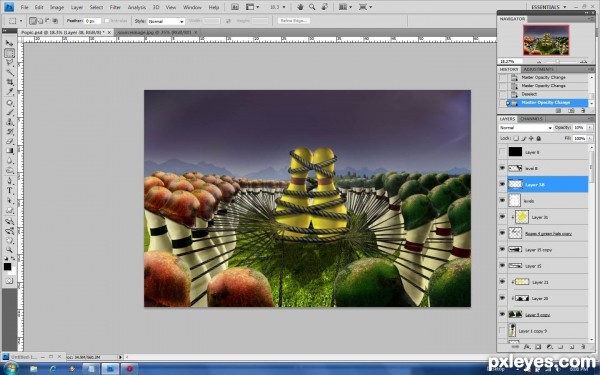The image size is (600, 375).
Task: Switch to the Channels tab
Action: tap(532, 119)
